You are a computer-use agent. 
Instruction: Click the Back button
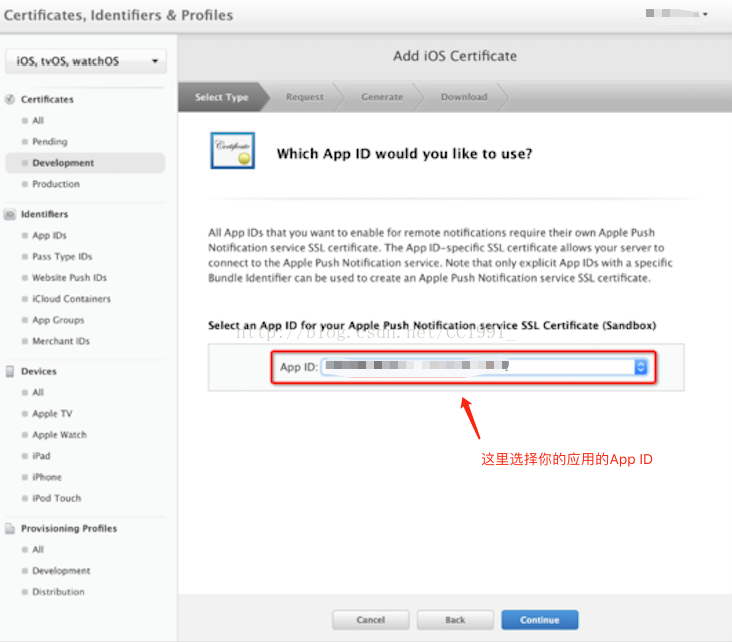coord(455,620)
